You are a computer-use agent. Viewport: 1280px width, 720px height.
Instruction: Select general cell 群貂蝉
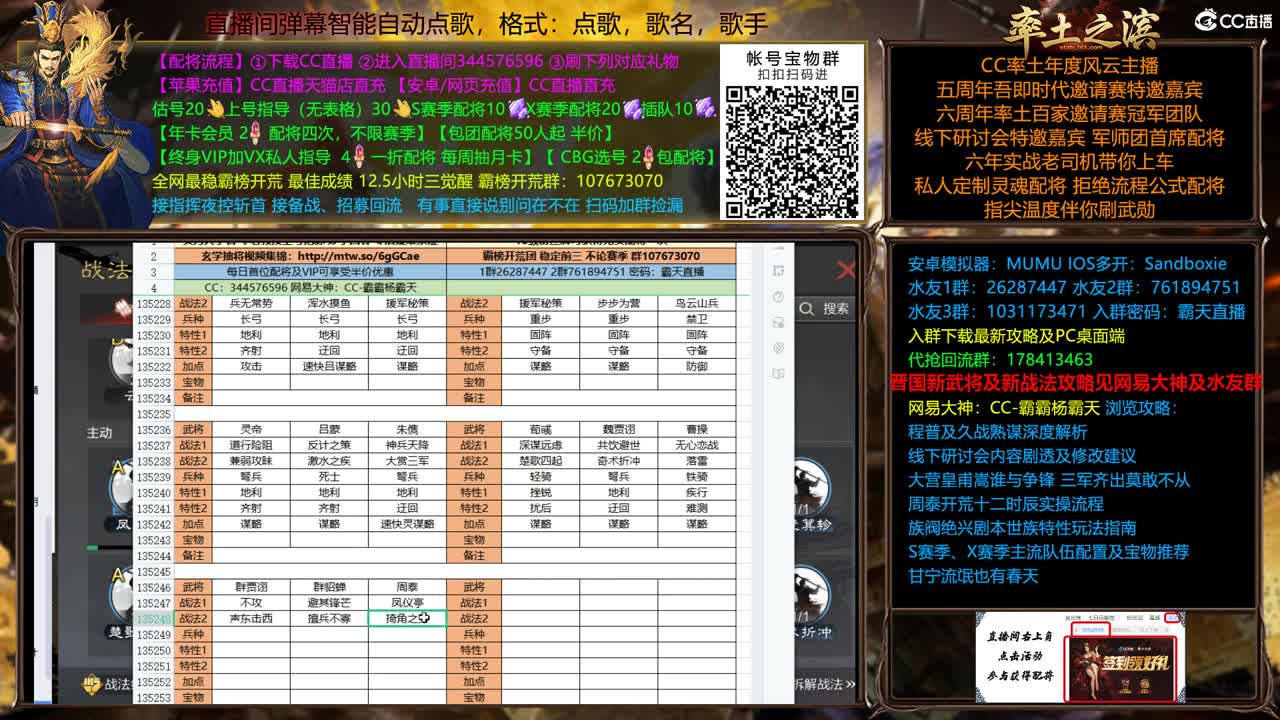point(329,587)
